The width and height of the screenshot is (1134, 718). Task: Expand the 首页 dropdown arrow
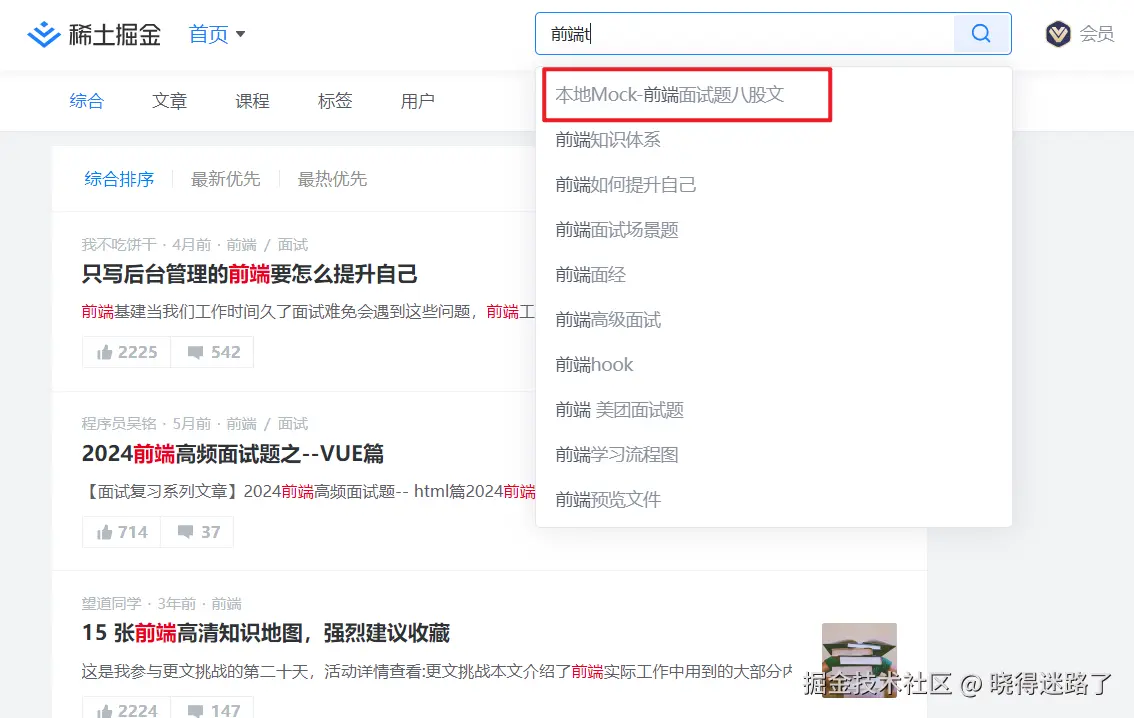(241, 34)
